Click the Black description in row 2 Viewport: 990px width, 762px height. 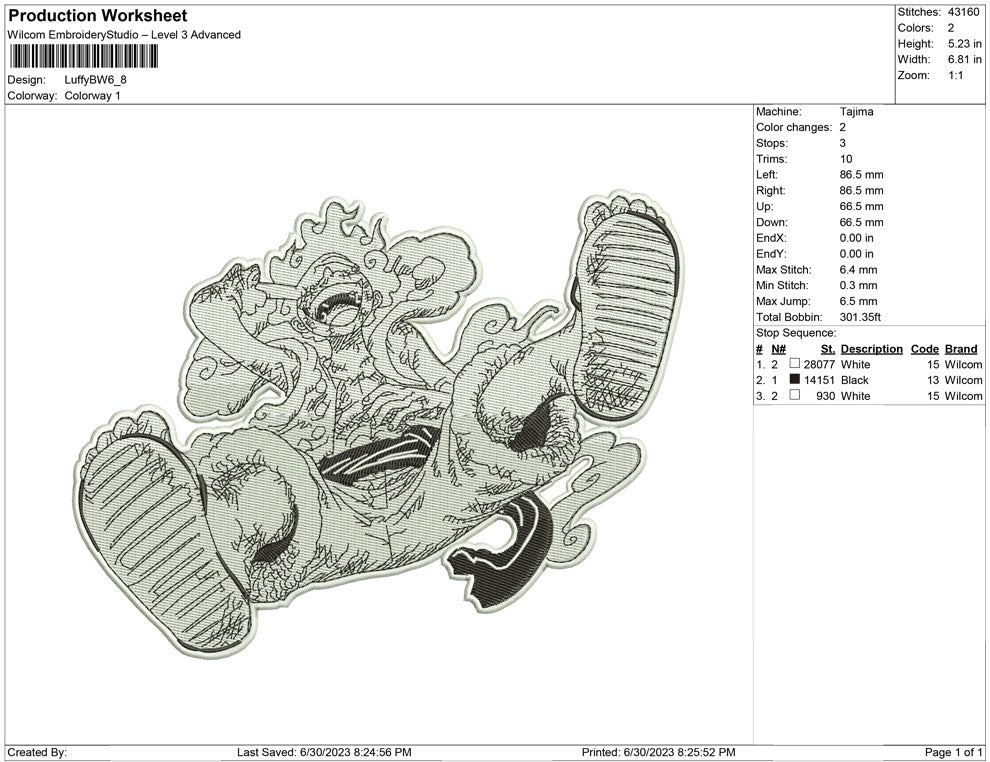tap(854, 380)
